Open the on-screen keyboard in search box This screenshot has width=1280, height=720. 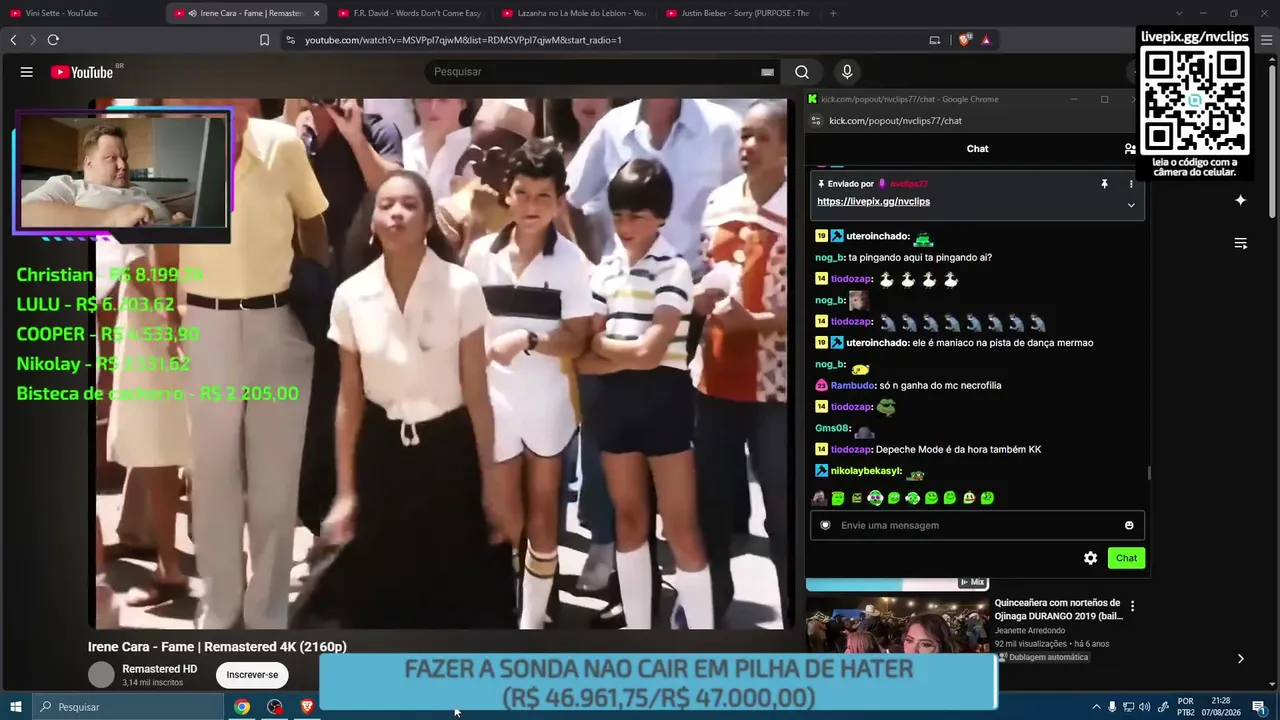click(x=767, y=72)
